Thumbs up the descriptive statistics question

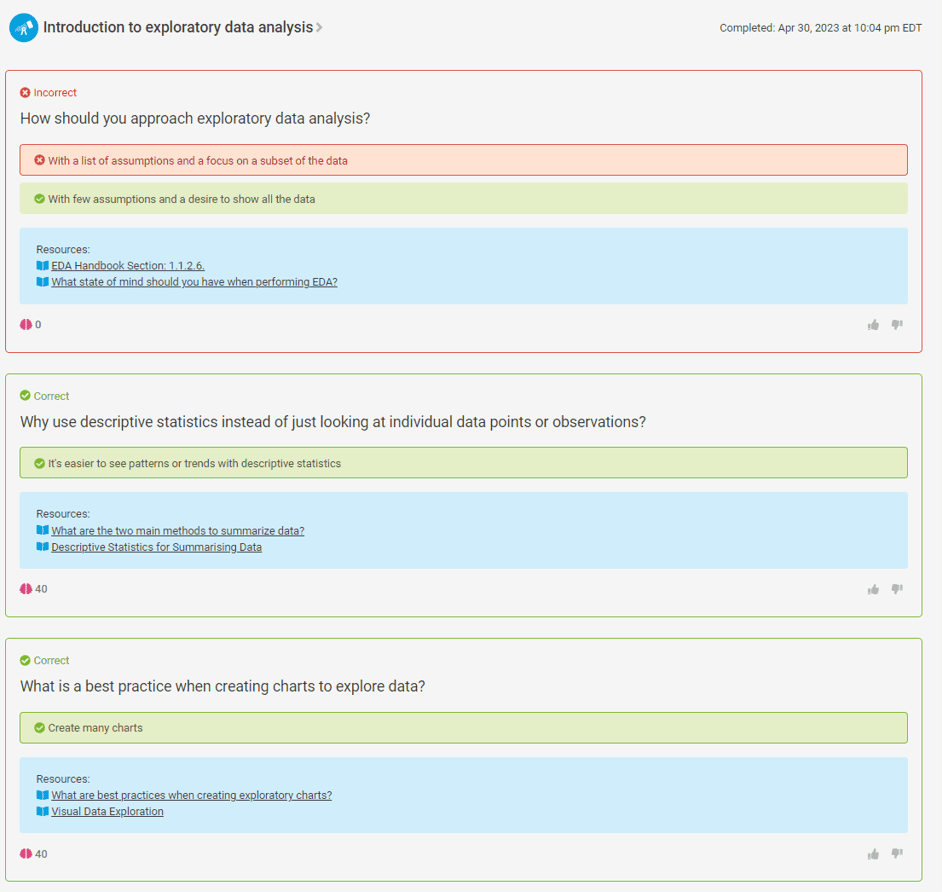click(873, 589)
